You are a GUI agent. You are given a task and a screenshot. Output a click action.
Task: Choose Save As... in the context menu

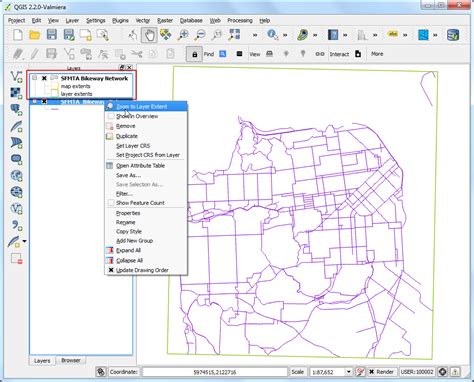128,175
